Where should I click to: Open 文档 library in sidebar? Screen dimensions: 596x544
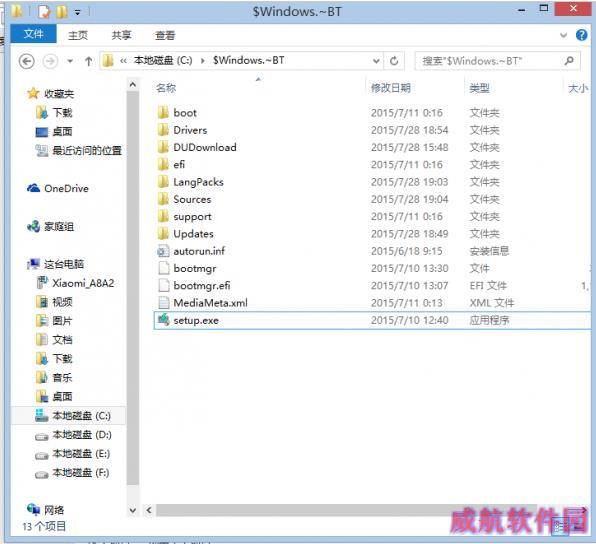[62, 339]
